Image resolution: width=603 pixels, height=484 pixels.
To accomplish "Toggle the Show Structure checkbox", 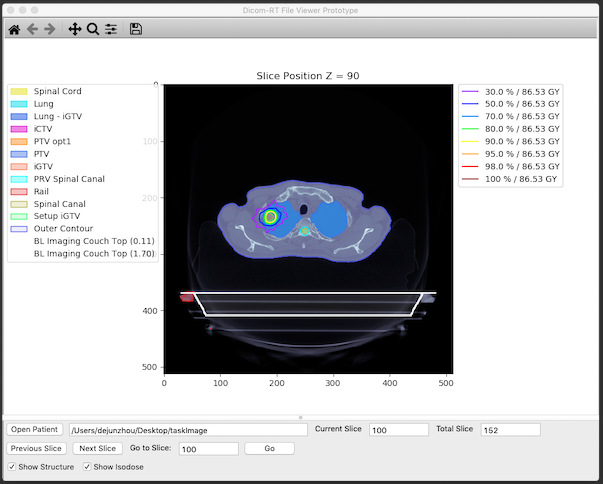I will [12, 467].
